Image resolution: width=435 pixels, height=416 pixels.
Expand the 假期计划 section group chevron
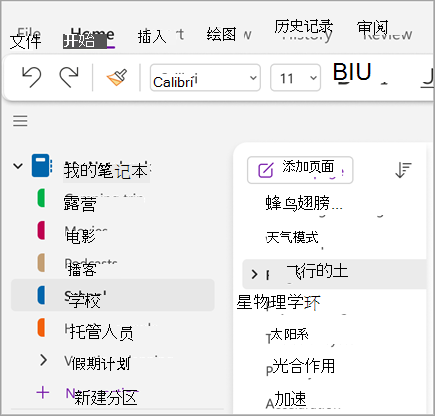(43, 360)
